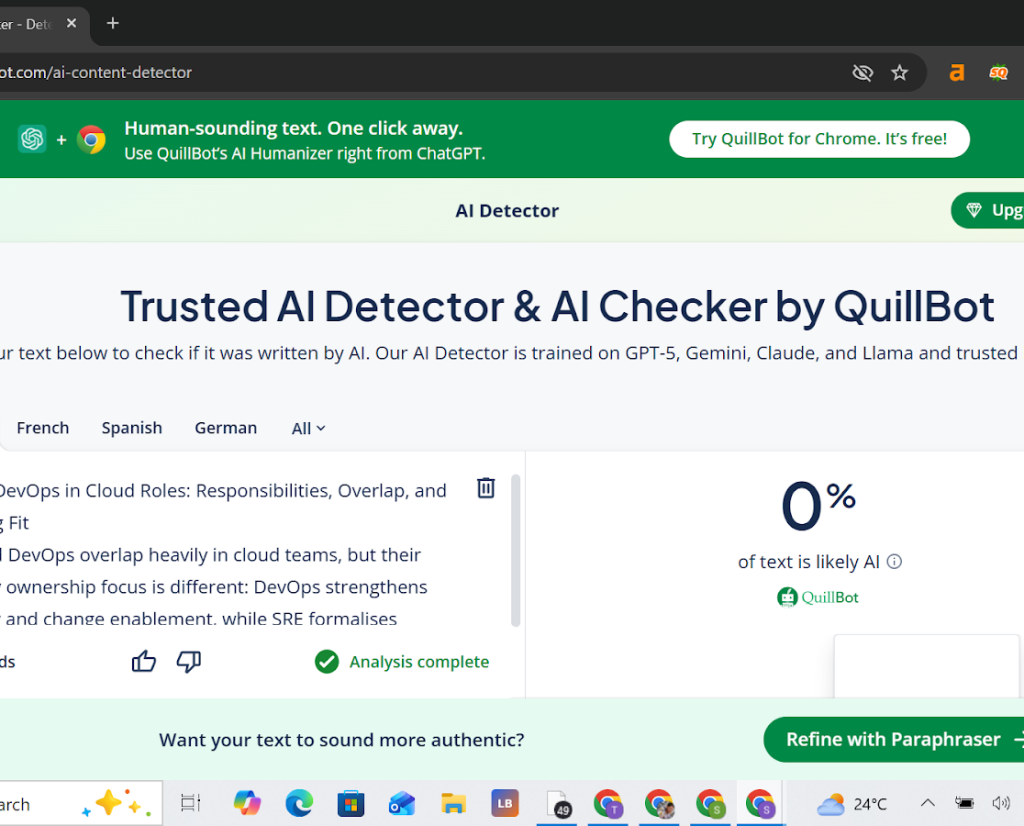The height and width of the screenshot is (826, 1024).
Task: Switch to purple-badged Chrome profile S
Action: 761,804
